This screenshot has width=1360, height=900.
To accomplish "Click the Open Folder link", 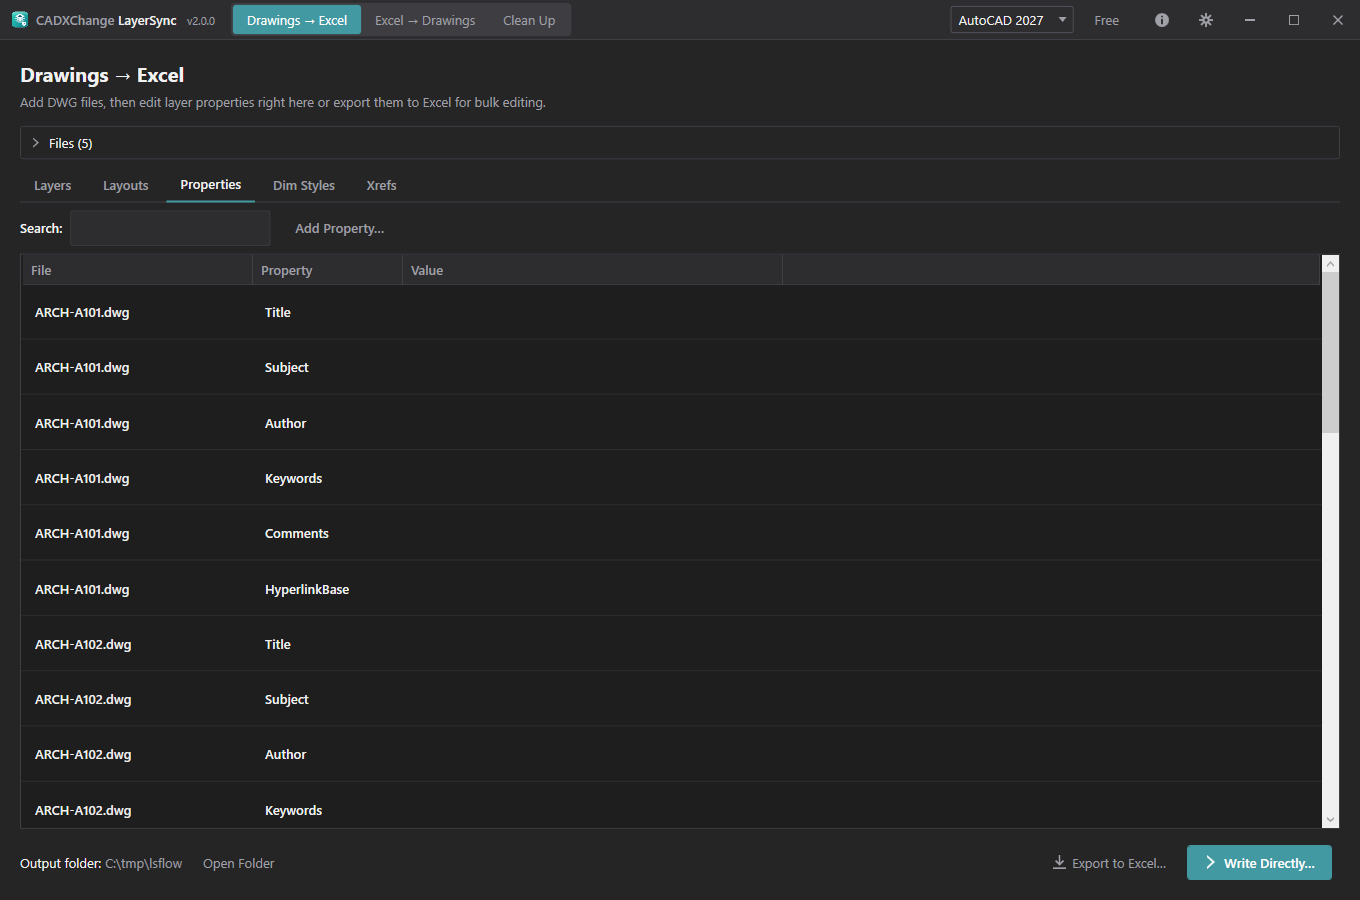I will point(239,864).
